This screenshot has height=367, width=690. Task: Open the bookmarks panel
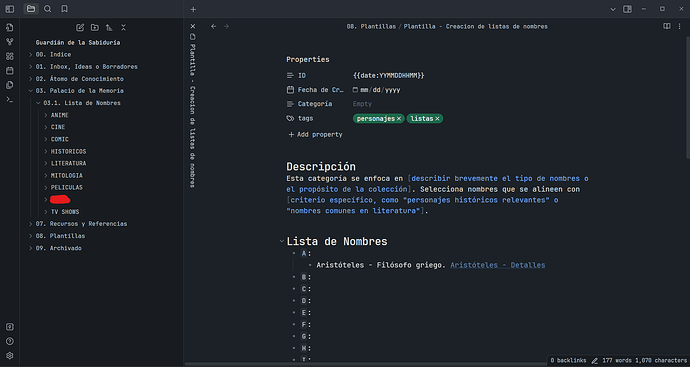[x=64, y=9]
